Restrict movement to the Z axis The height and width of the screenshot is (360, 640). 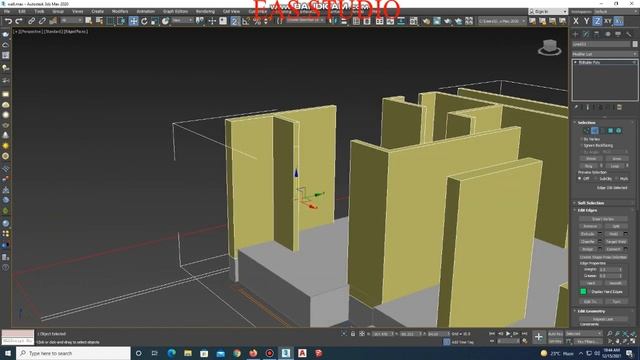tap(597, 21)
